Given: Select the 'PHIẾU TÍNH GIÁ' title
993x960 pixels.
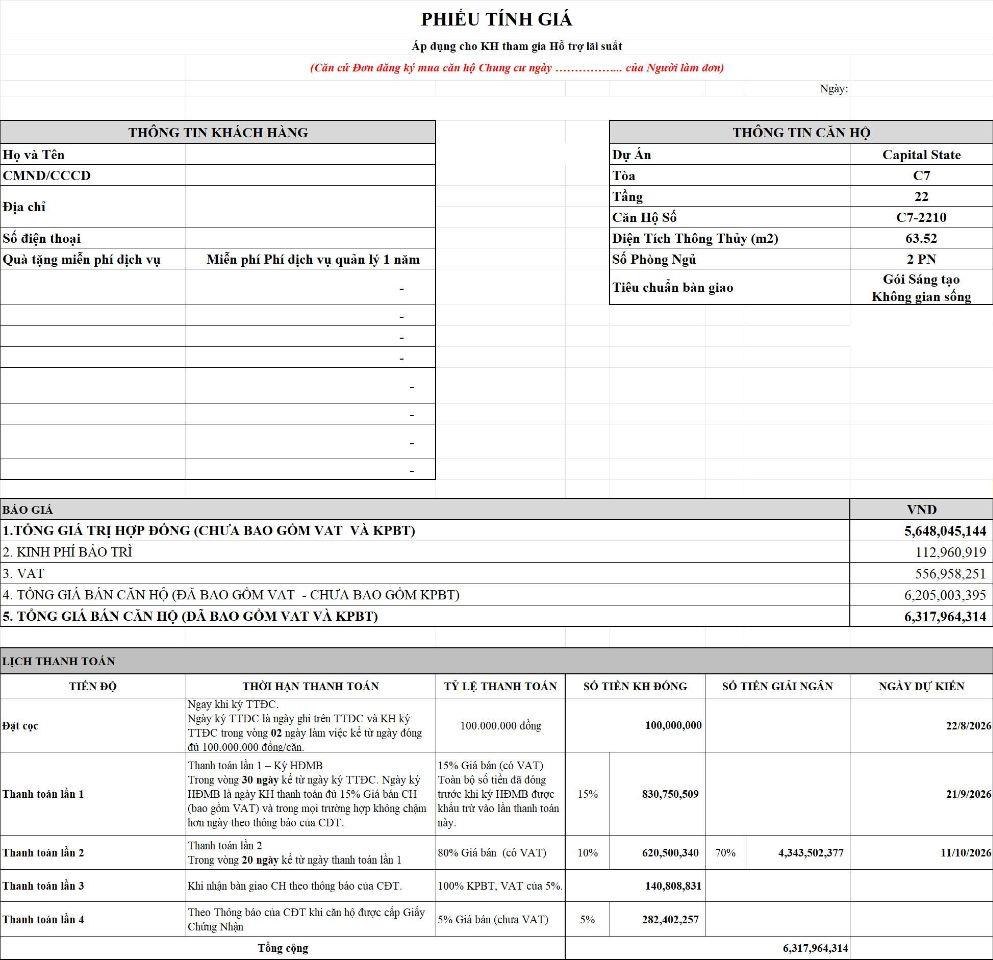Looking at the screenshot, I should (496, 19).
